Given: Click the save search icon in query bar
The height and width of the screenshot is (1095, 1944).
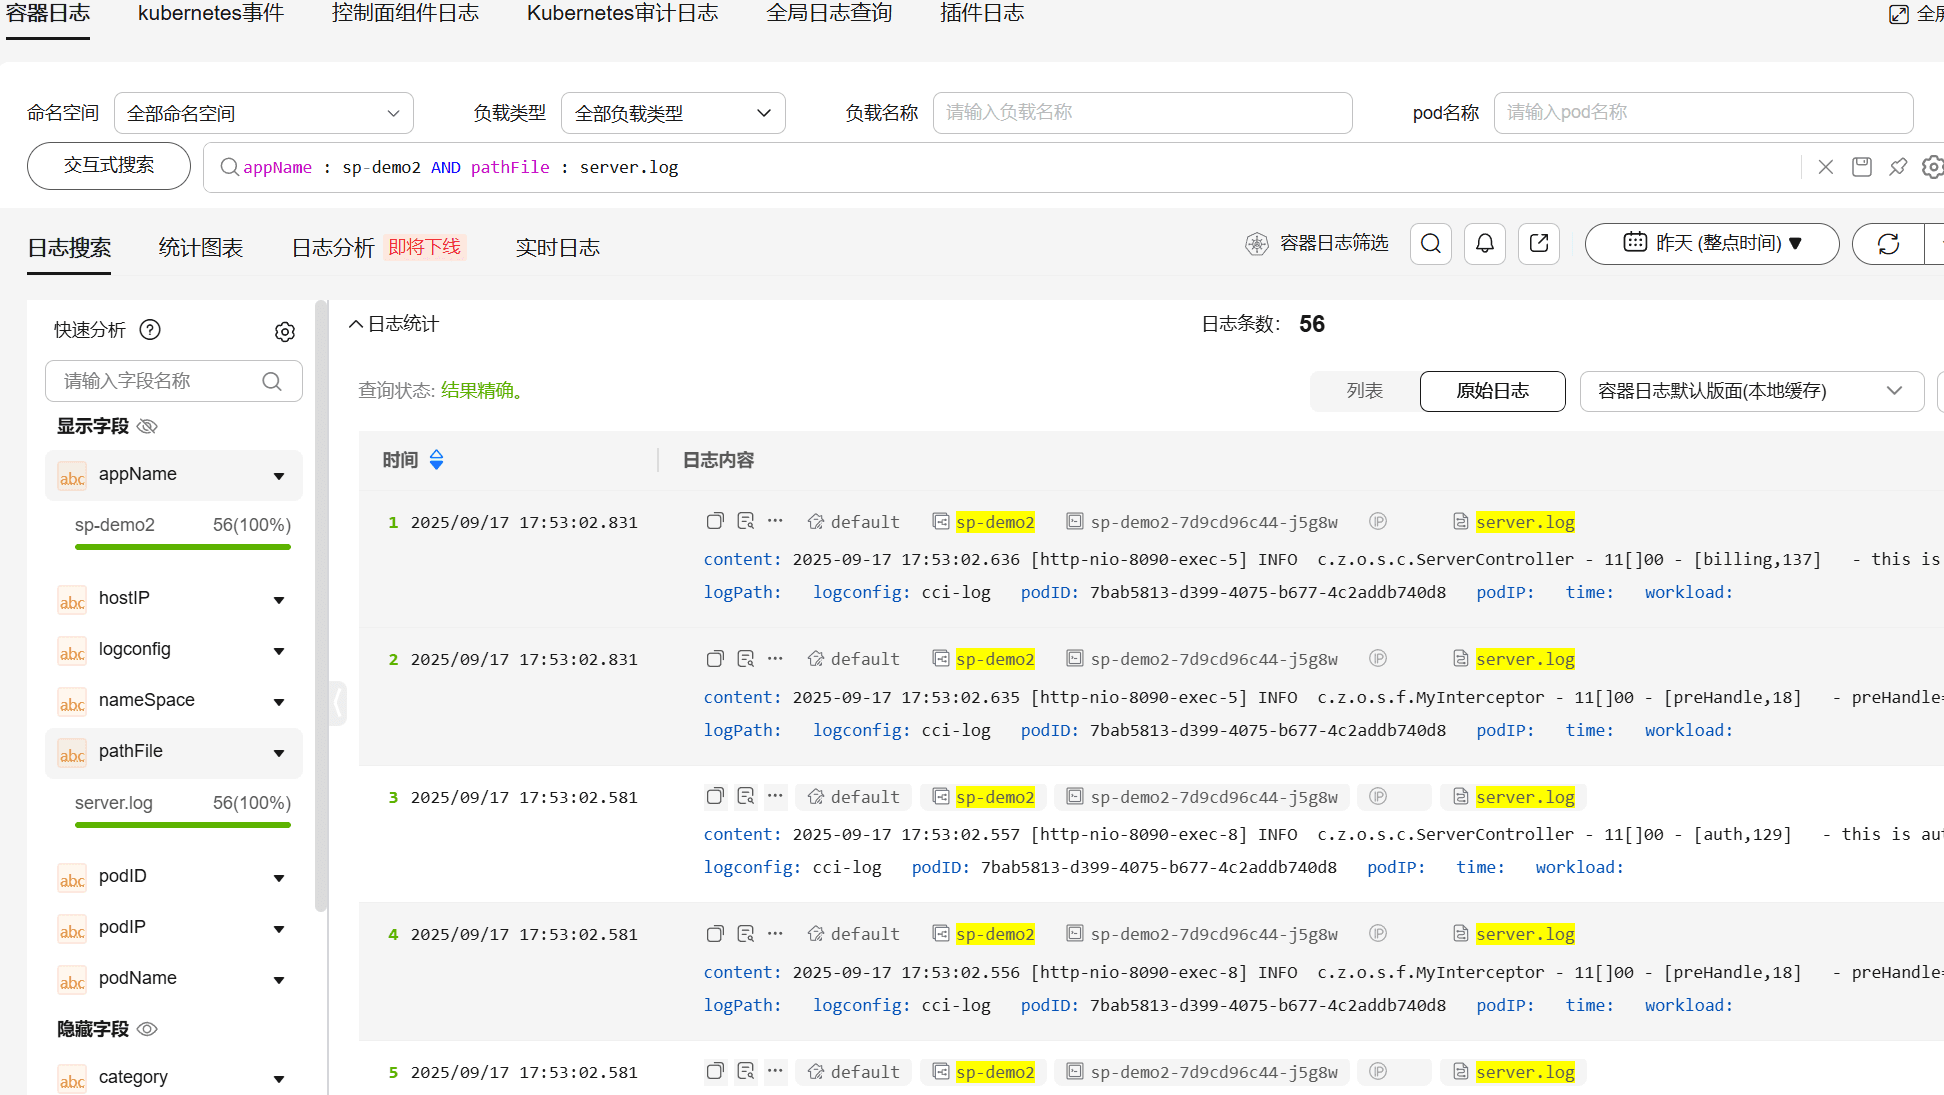Looking at the screenshot, I should (x=1862, y=167).
